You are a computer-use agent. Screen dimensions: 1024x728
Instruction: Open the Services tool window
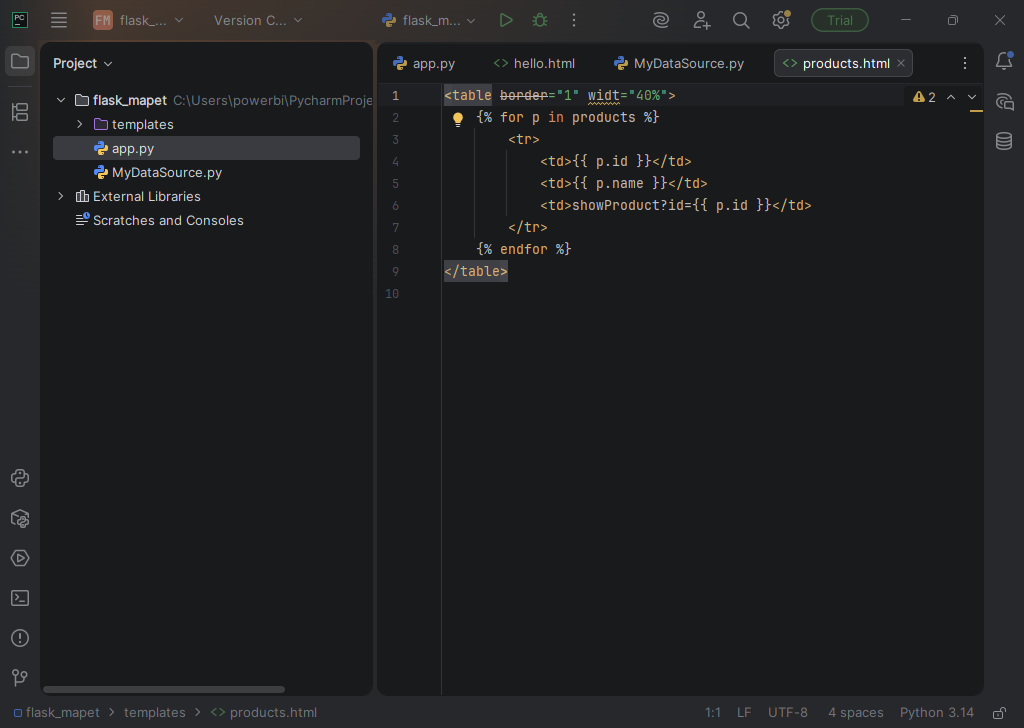click(20, 558)
